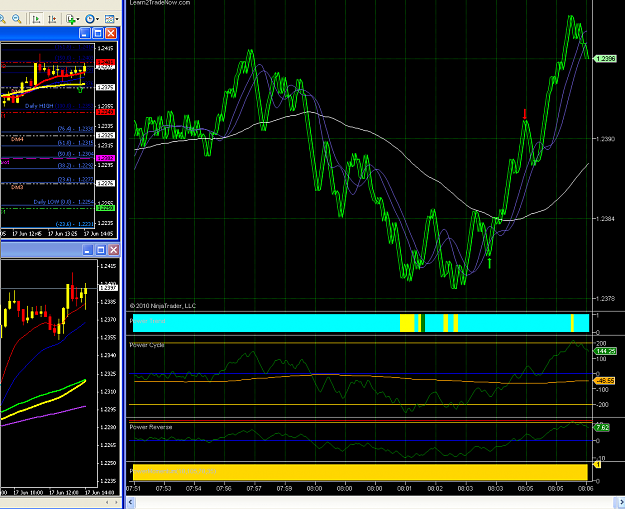Click the 07:51 time axis label

tap(133, 488)
